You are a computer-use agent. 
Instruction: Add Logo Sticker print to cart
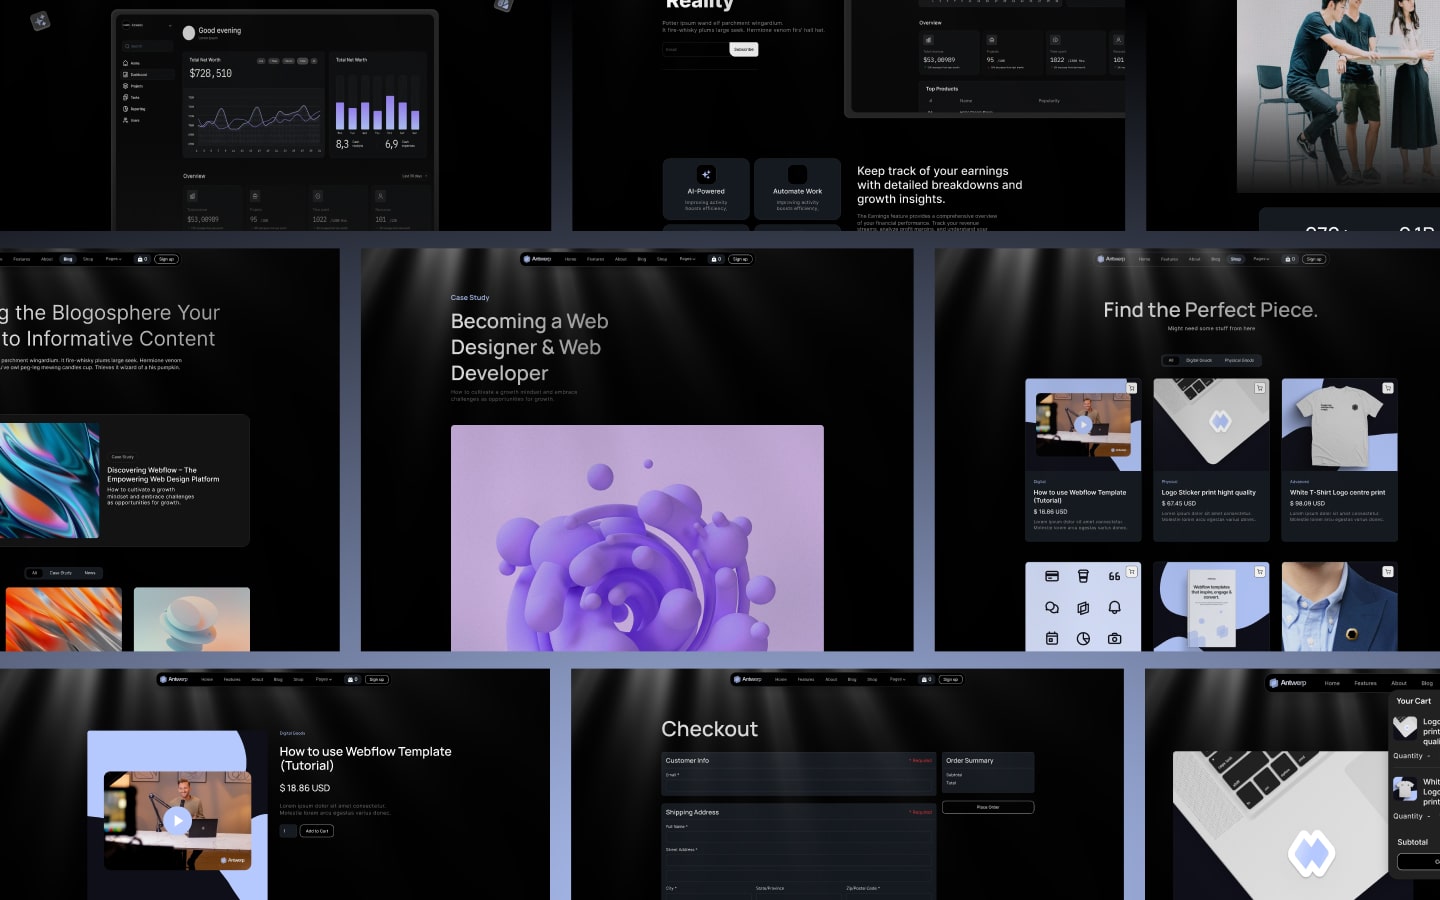click(1259, 388)
